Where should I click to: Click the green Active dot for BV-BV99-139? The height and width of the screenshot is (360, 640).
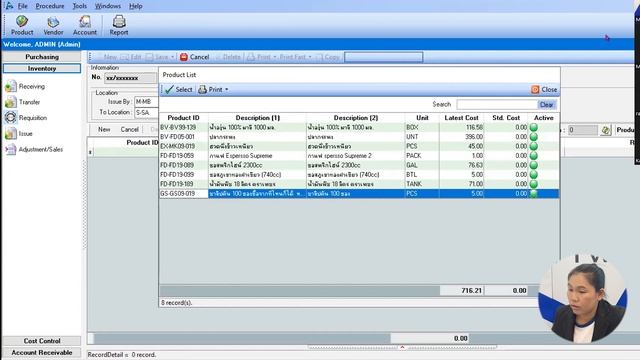tap(533, 127)
